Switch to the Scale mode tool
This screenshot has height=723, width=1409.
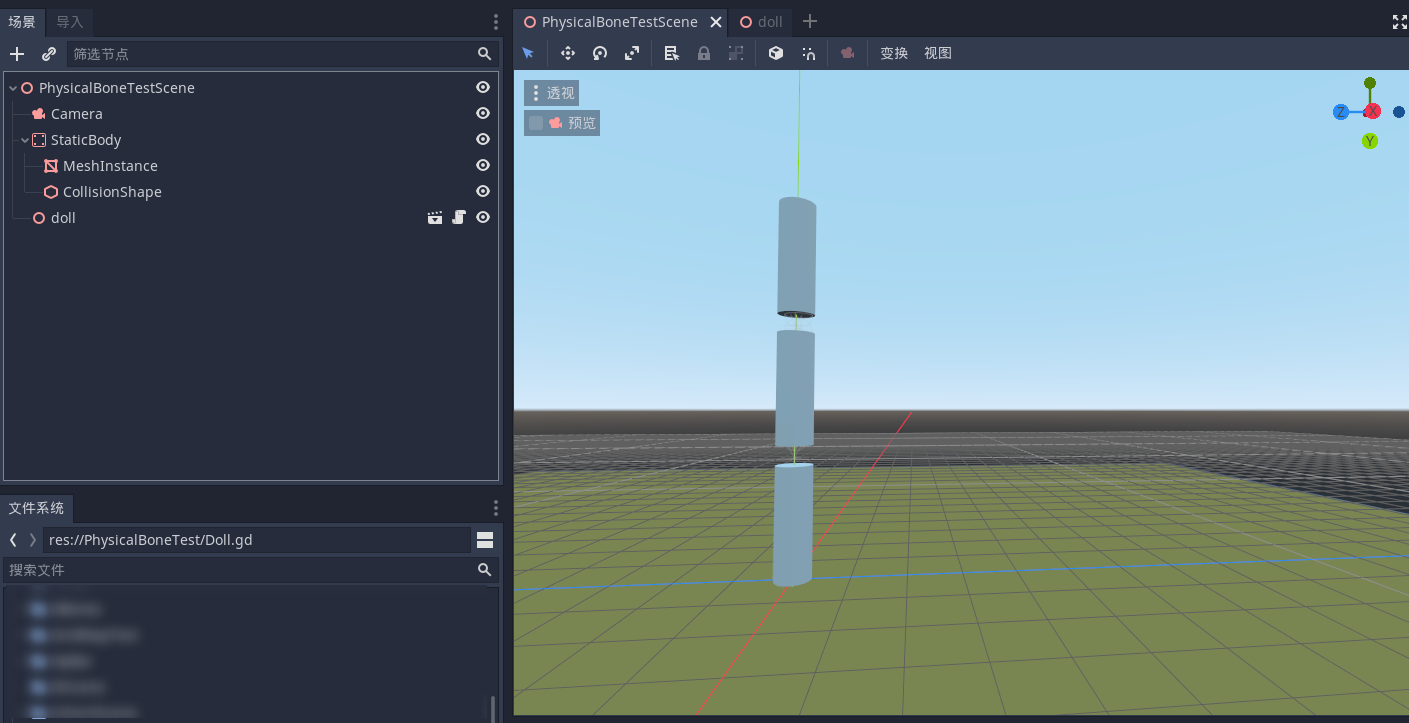[x=632, y=53]
